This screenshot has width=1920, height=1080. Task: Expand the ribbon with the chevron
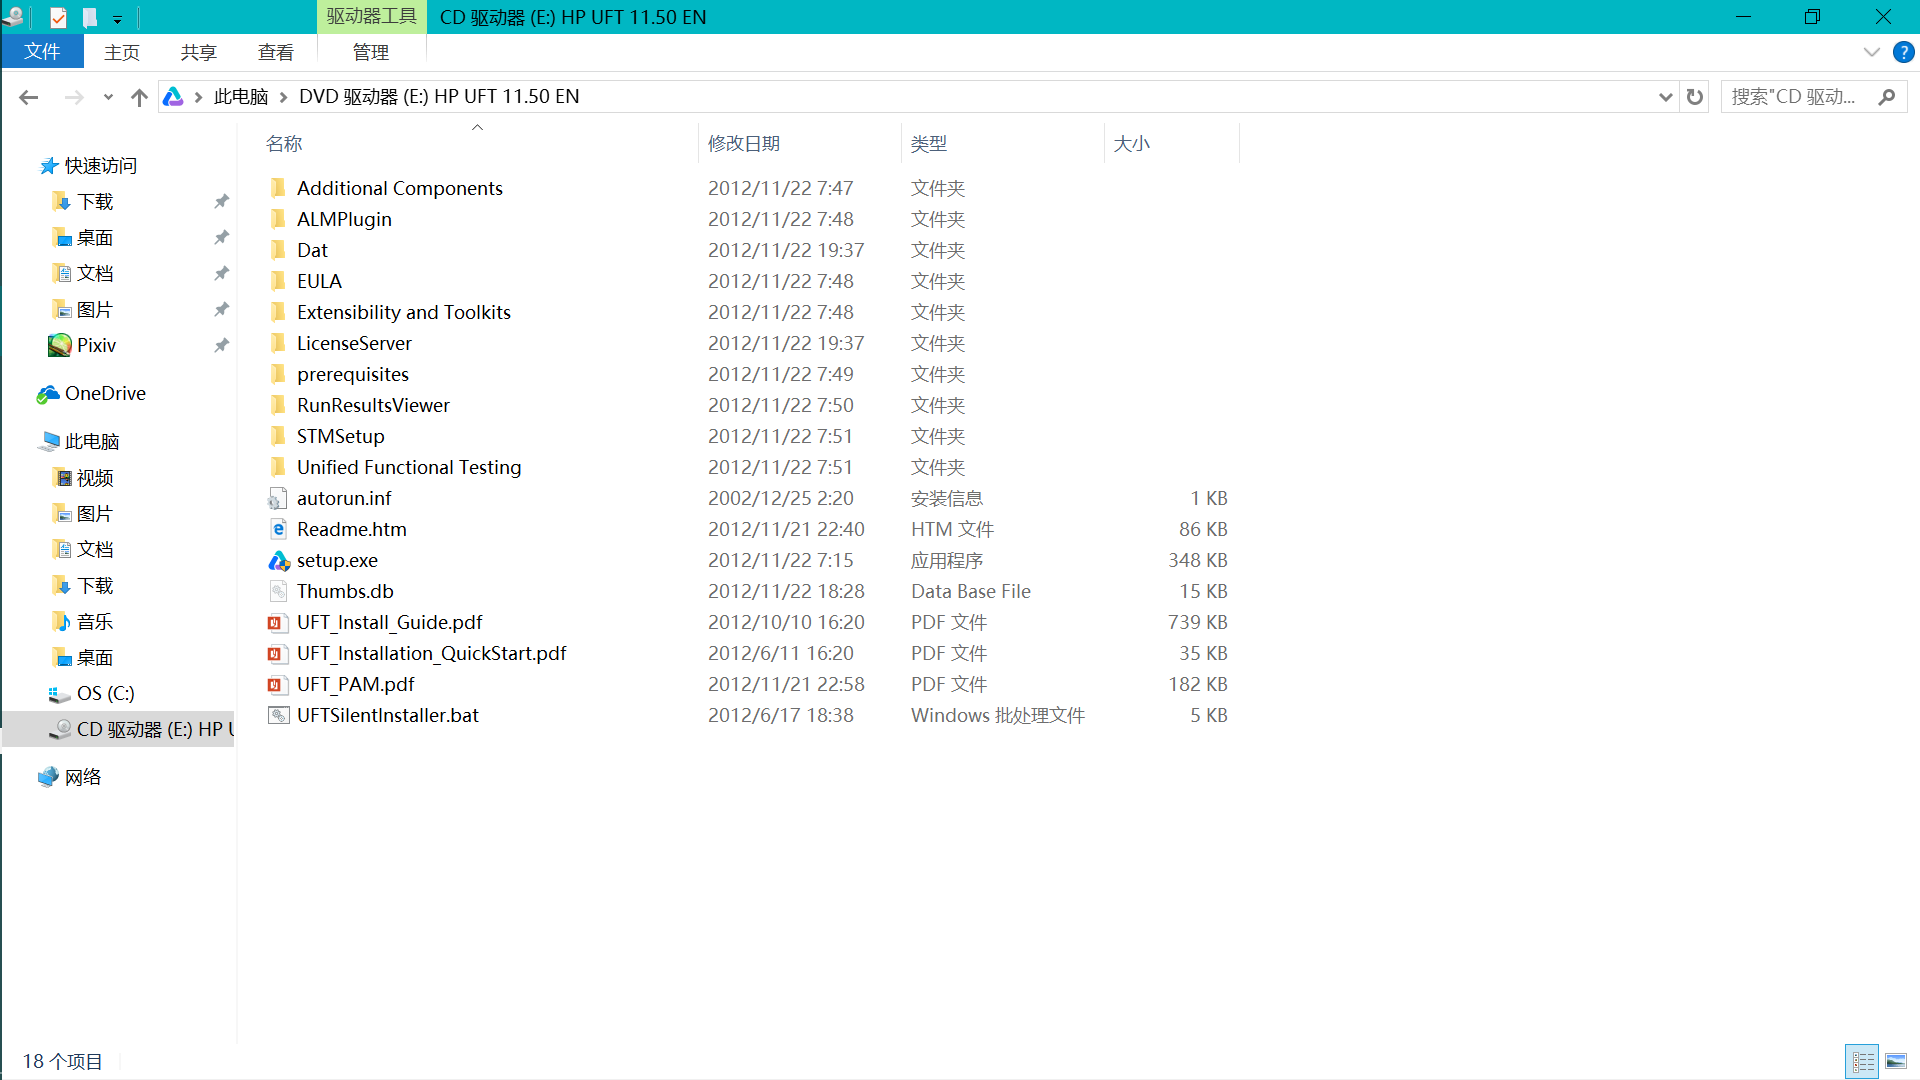click(x=1871, y=52)
